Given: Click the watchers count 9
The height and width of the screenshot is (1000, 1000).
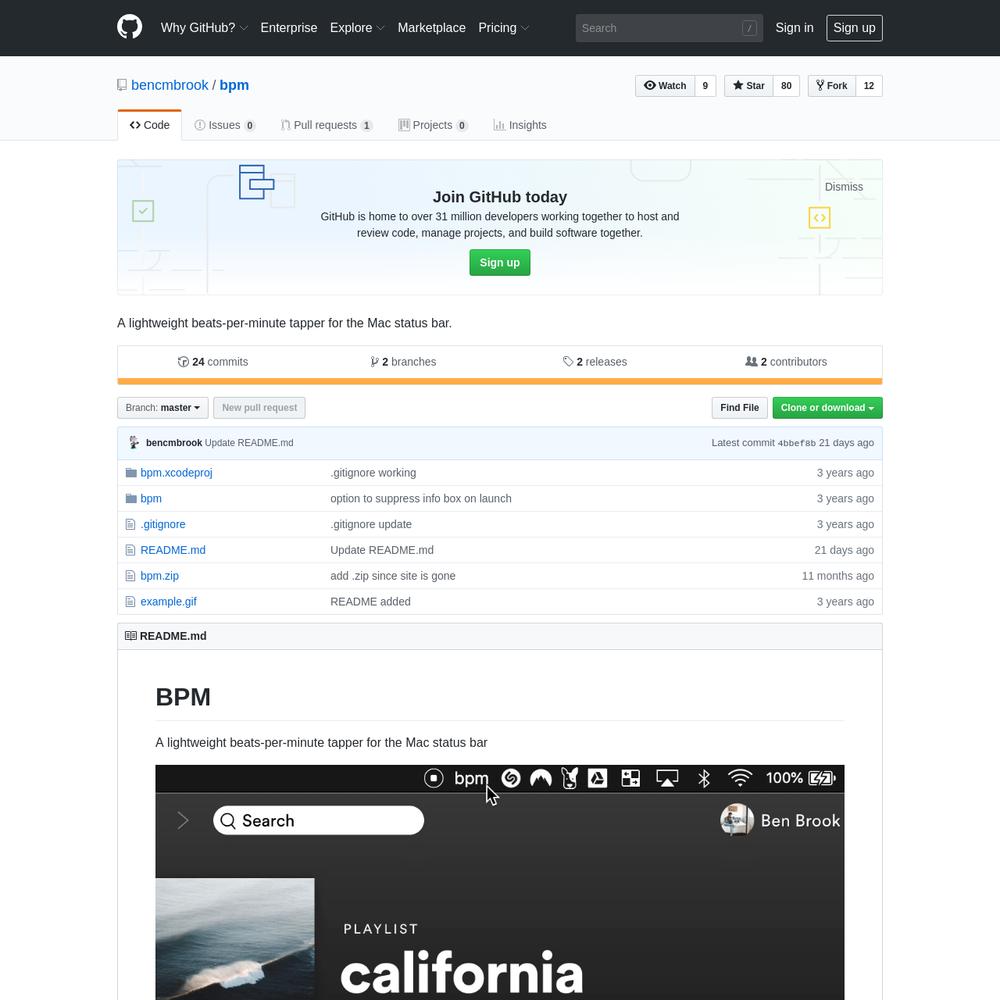Looking at the screenshot, I should coord(705,85).
